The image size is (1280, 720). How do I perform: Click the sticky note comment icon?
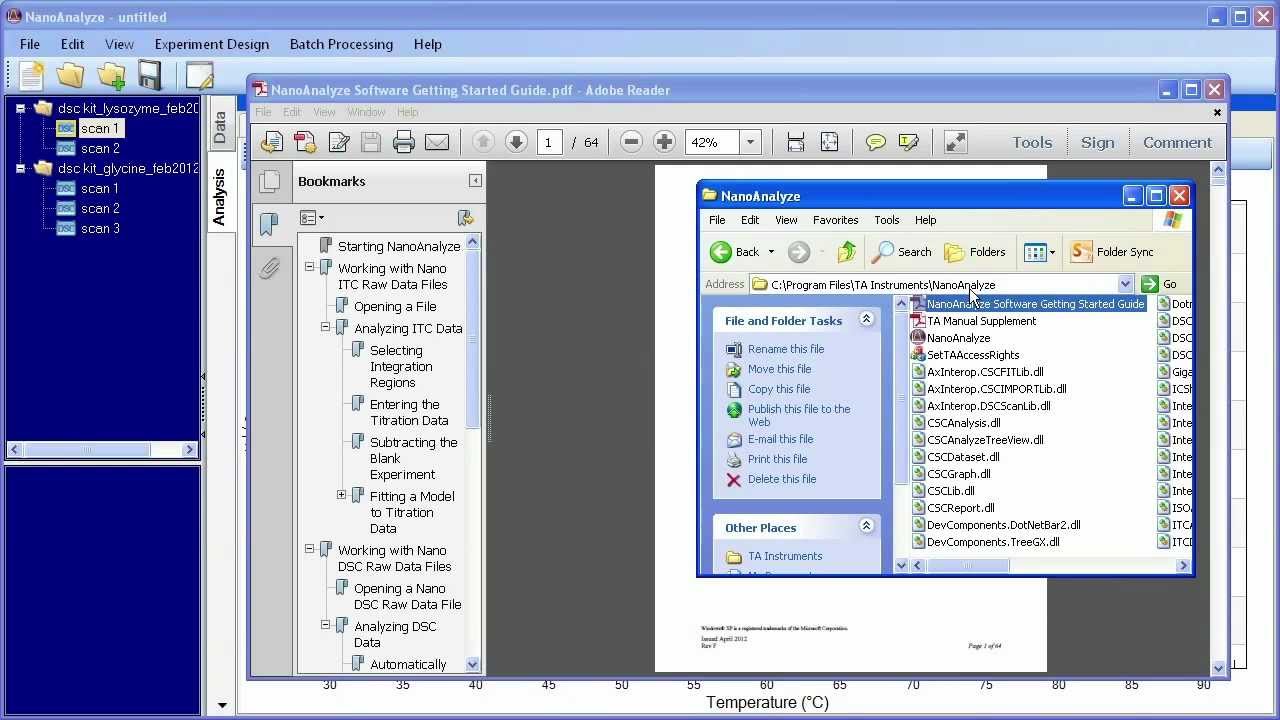pyautogui.click(x=876, y=143)
